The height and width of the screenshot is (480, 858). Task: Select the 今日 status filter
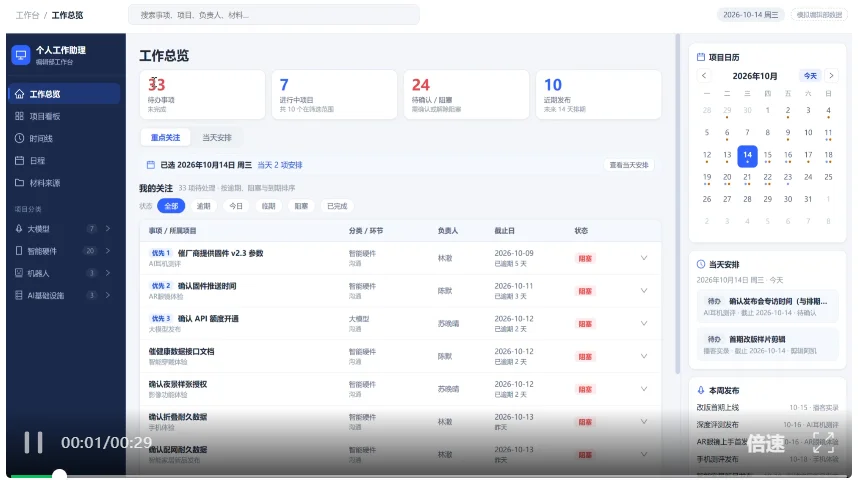tap(236, 206)
